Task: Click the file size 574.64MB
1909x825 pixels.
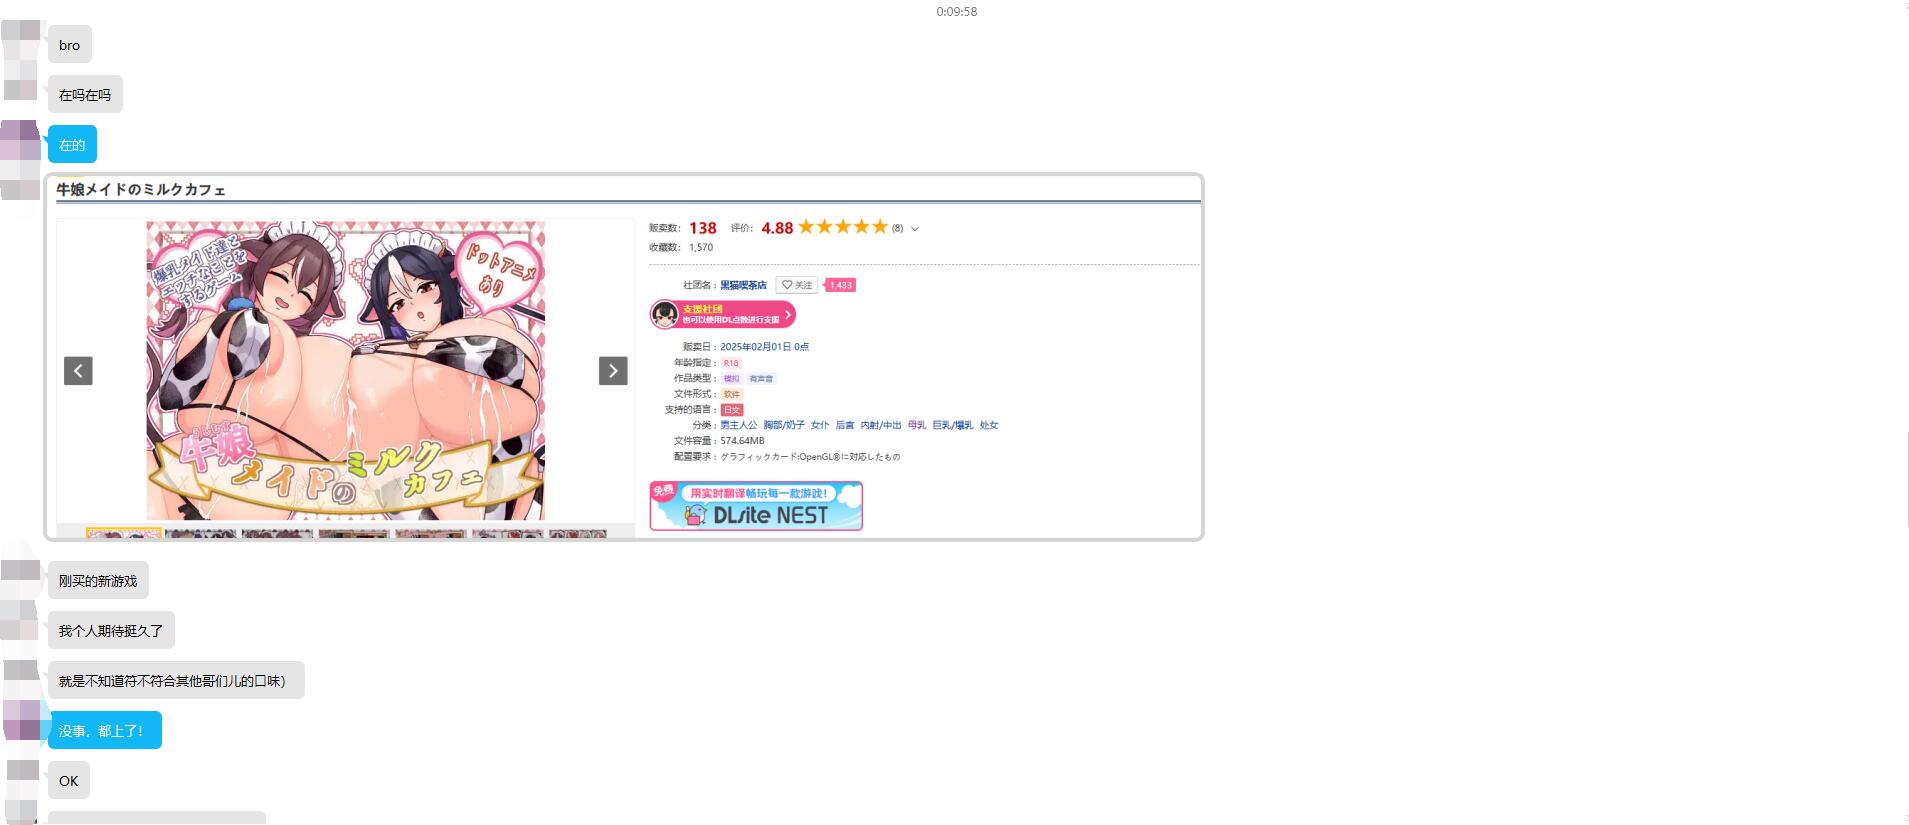Action: click(742, 441)
